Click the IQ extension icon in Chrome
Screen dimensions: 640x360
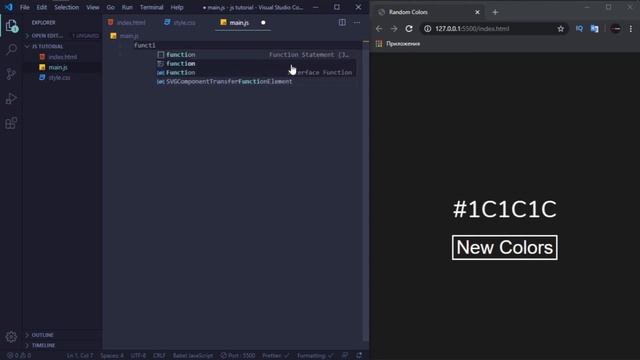[579, 29]
